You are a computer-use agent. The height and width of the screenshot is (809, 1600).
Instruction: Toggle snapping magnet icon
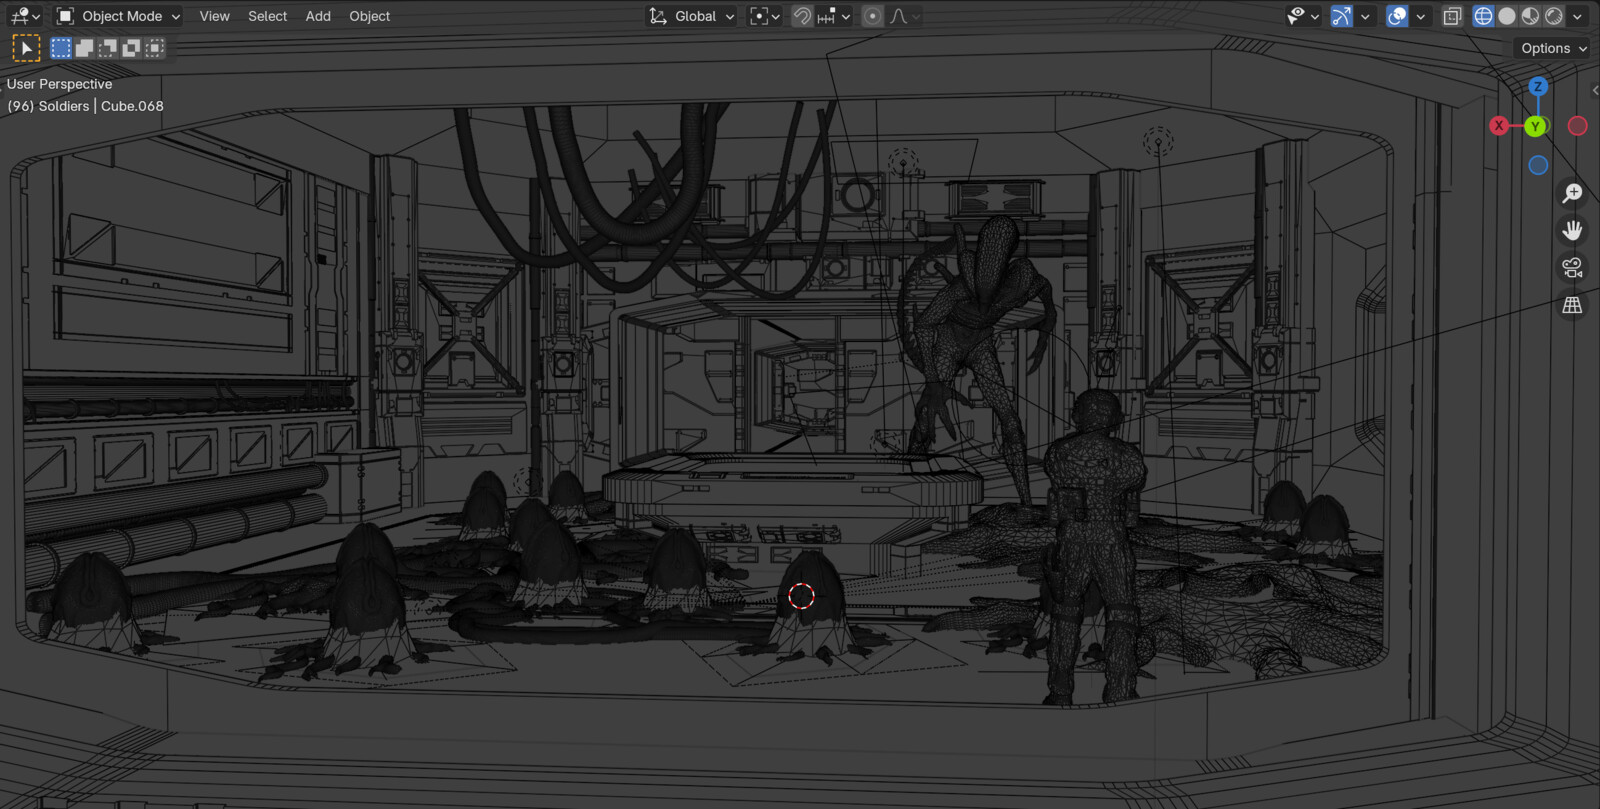(x=802, y=16)
